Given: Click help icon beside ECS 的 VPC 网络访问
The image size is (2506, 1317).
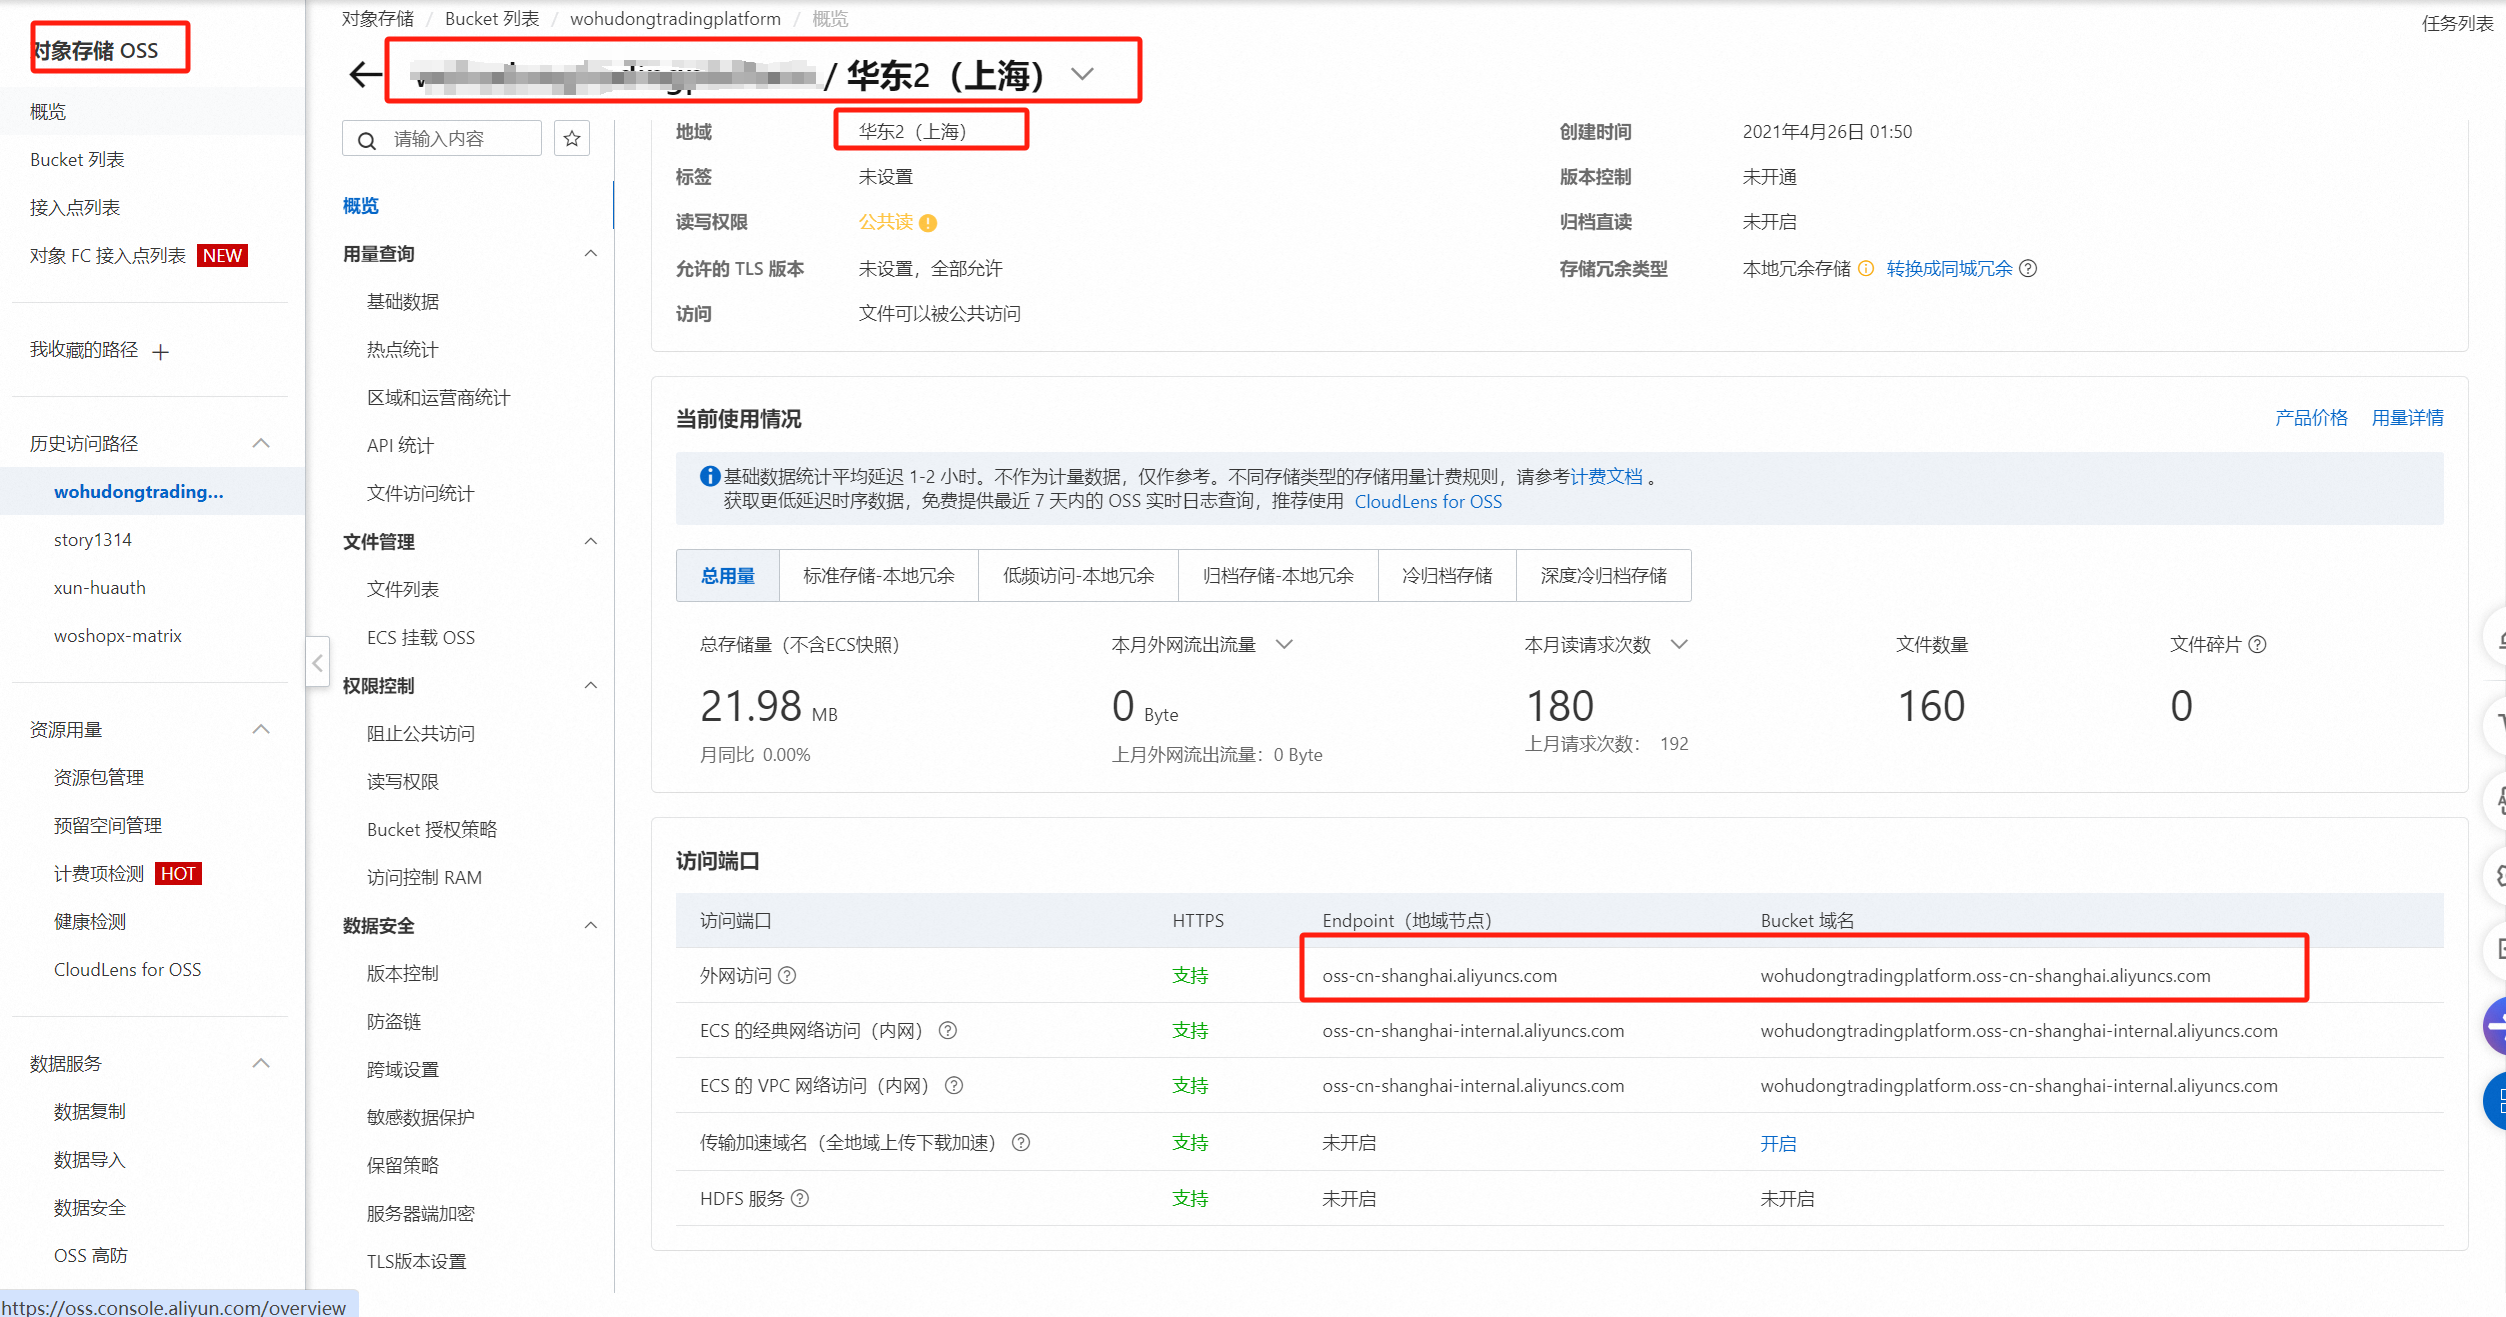Looking at the screenshot, I should 954,1085.
